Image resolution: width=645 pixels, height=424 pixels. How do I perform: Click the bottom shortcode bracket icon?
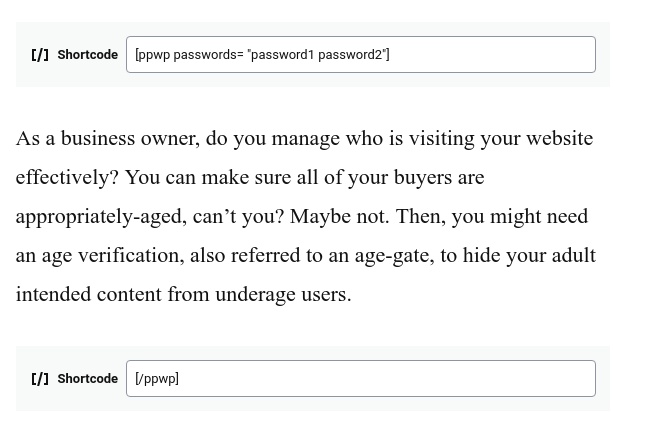point(40,379)
